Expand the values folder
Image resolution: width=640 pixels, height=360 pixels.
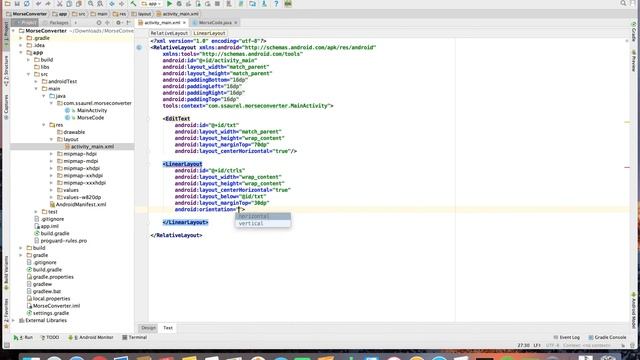point(51,190)
